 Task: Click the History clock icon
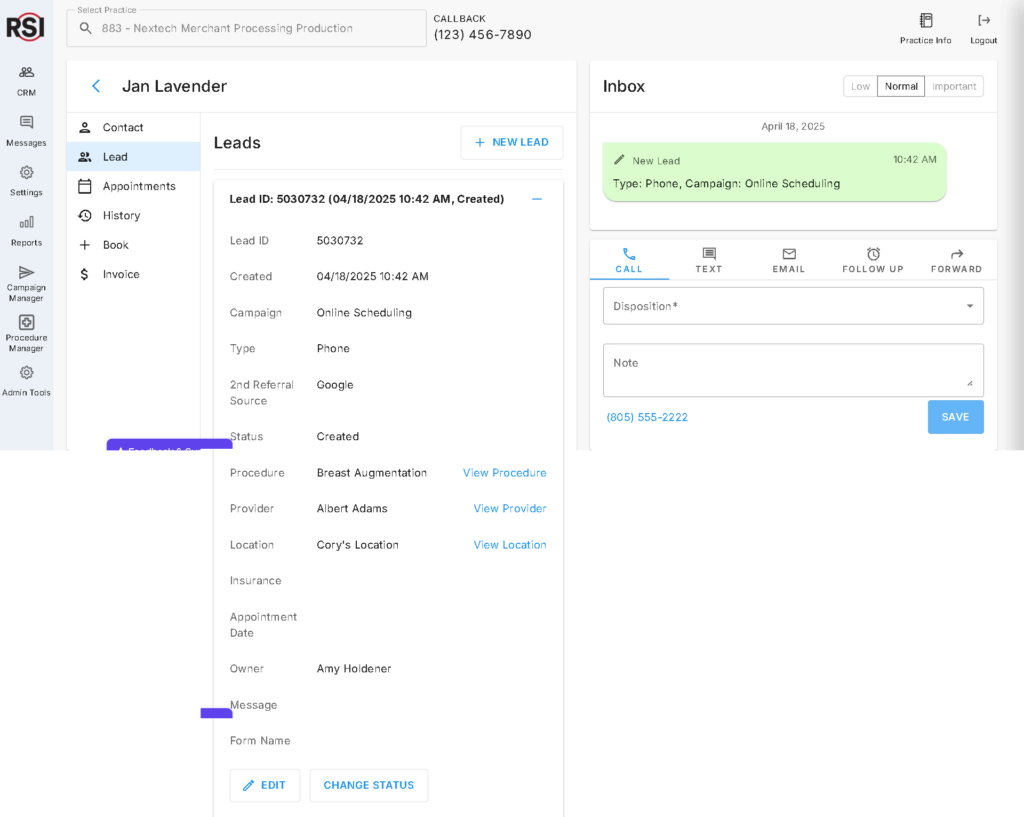click(x=85, y=216)
